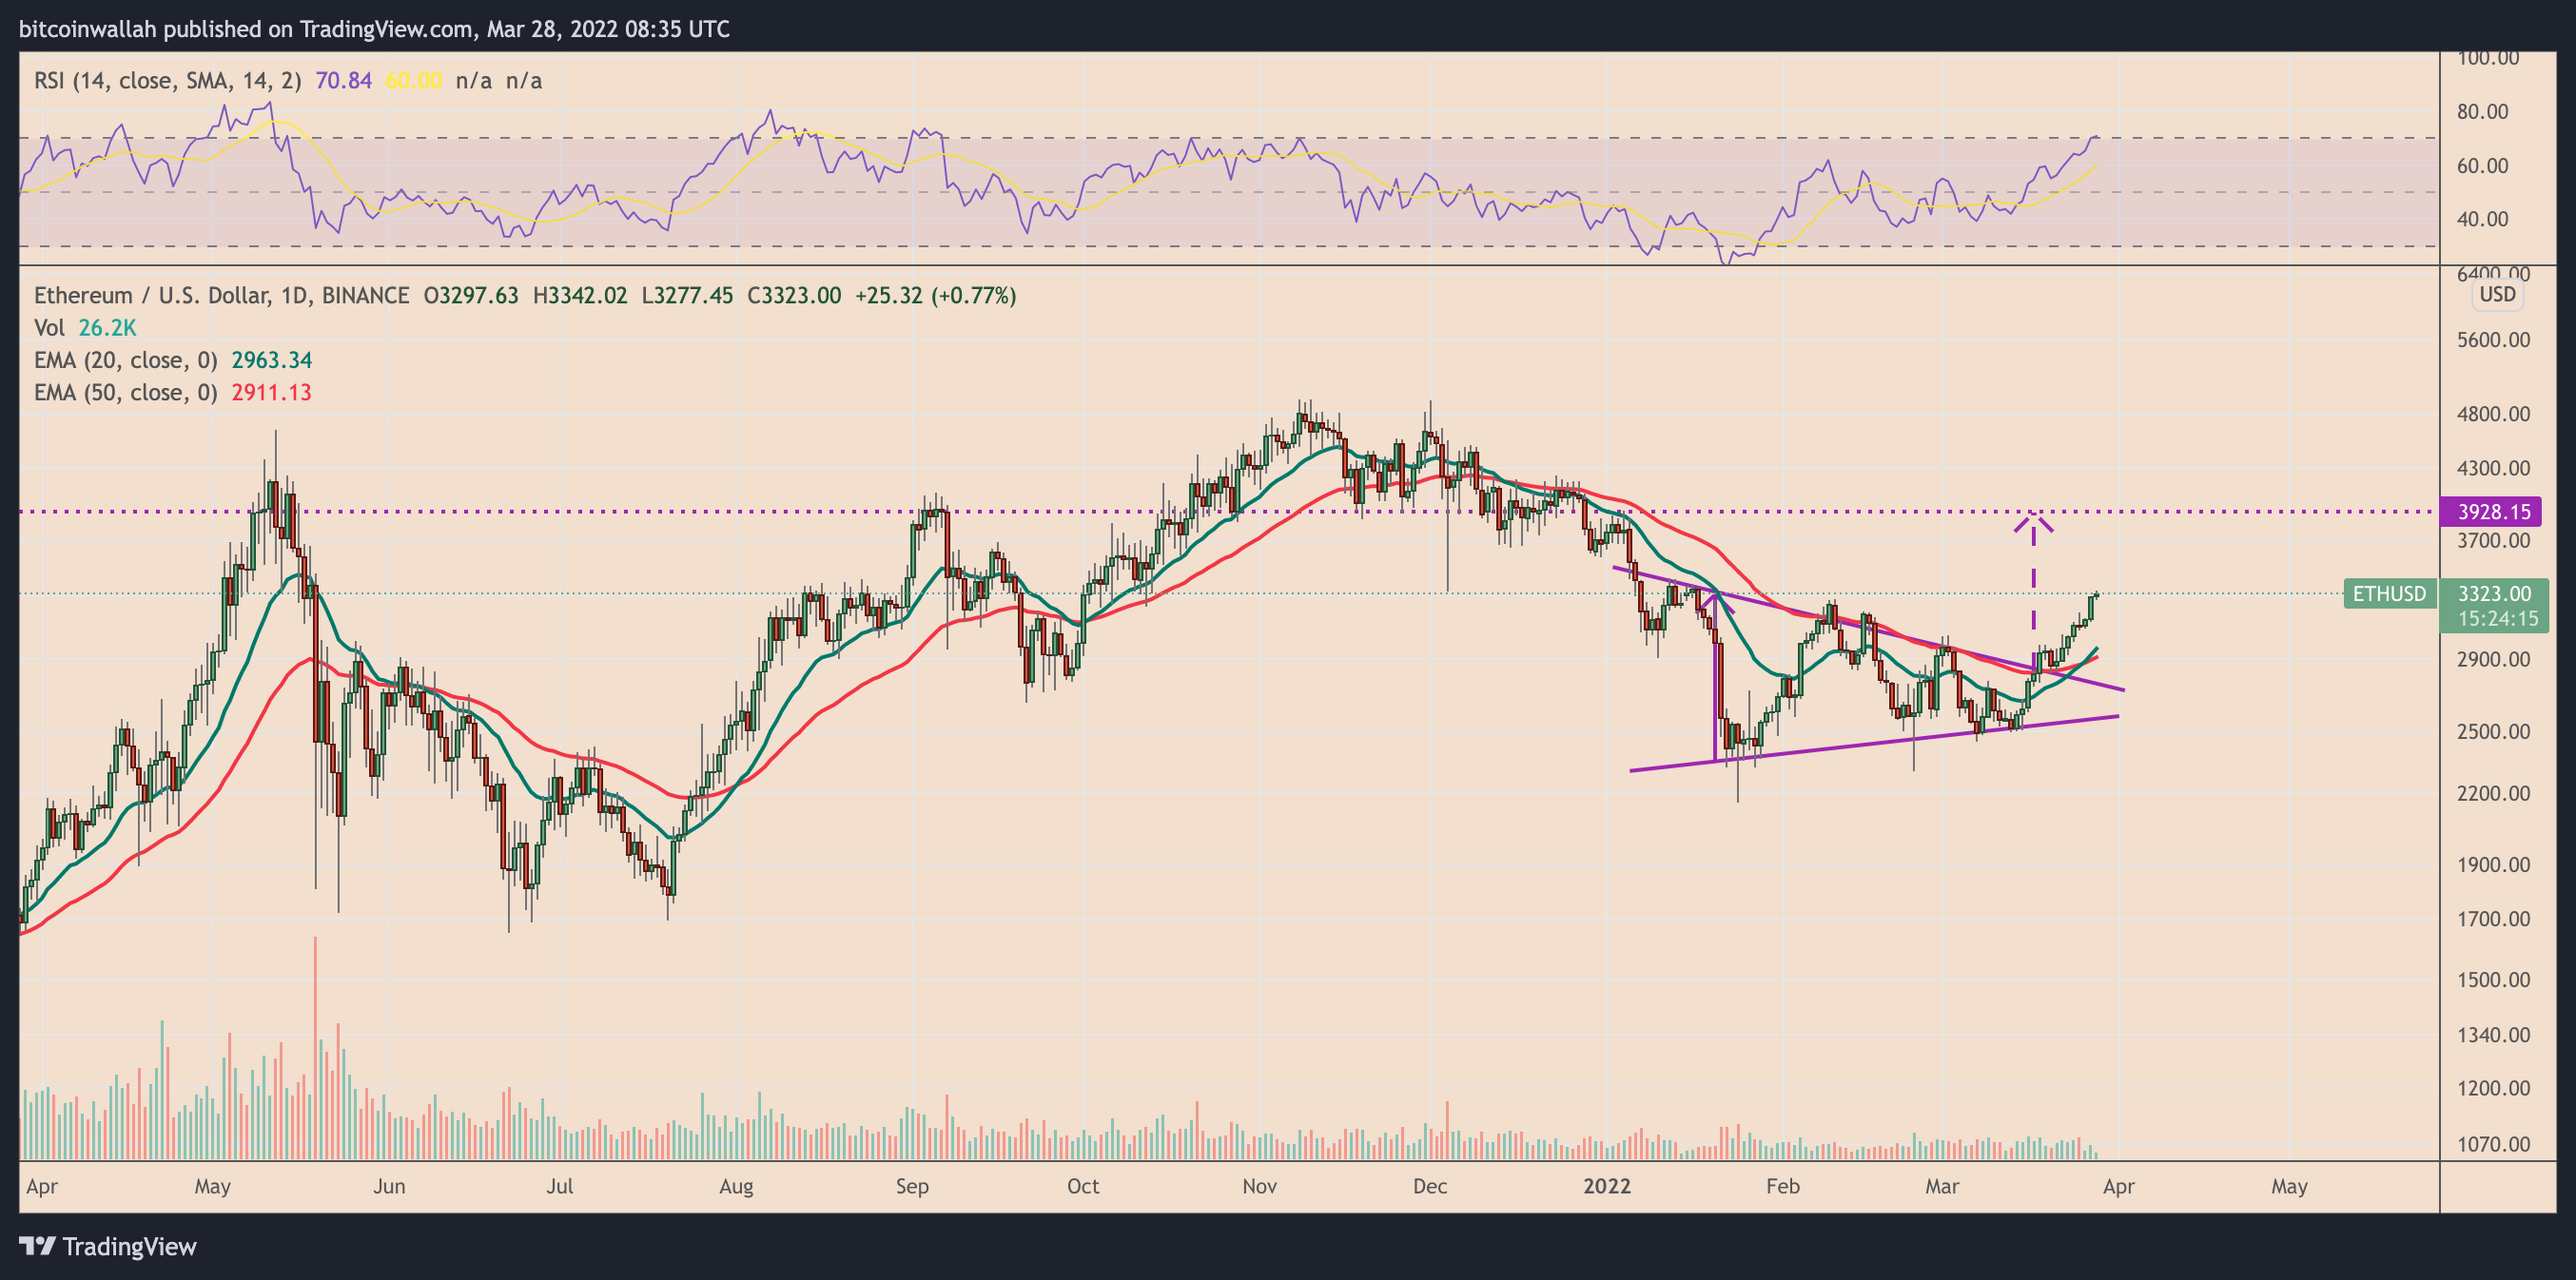Screen dimensions: 2576x1280
Task: Select the RSI indicator legend title
Action: [x=167, y=81]
